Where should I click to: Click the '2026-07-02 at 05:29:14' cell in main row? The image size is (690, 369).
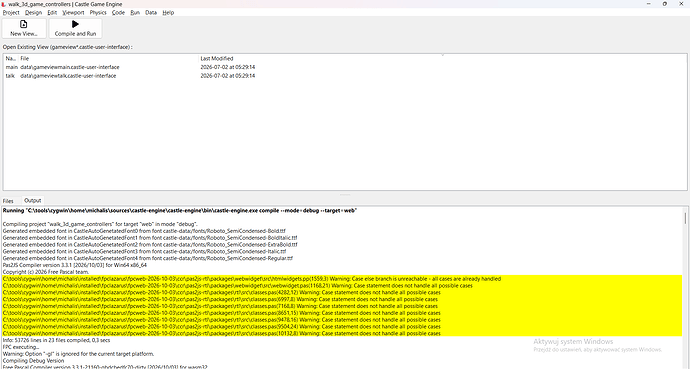[228, 67]
